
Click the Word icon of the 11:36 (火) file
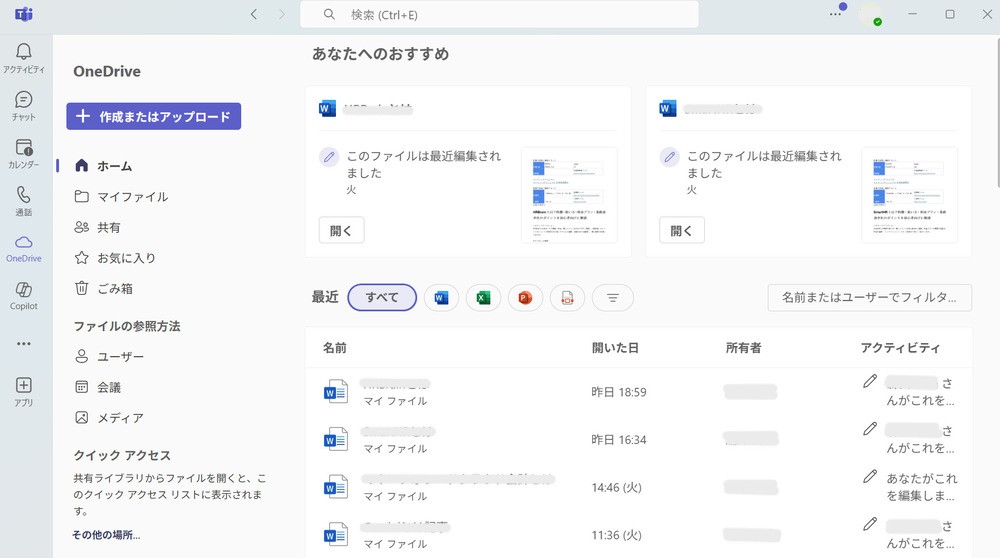click(x=336, y=535)
